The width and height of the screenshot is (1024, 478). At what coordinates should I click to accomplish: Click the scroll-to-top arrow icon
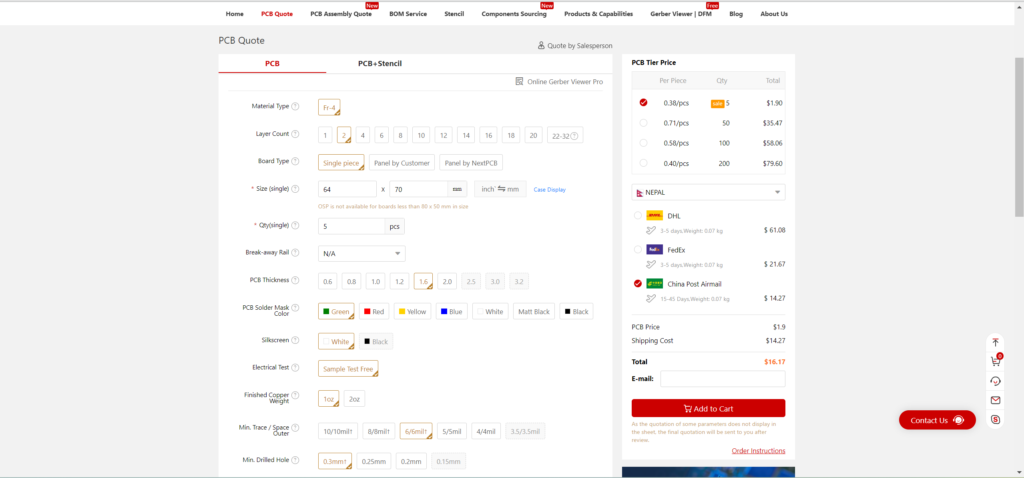(x=995, y=342)
